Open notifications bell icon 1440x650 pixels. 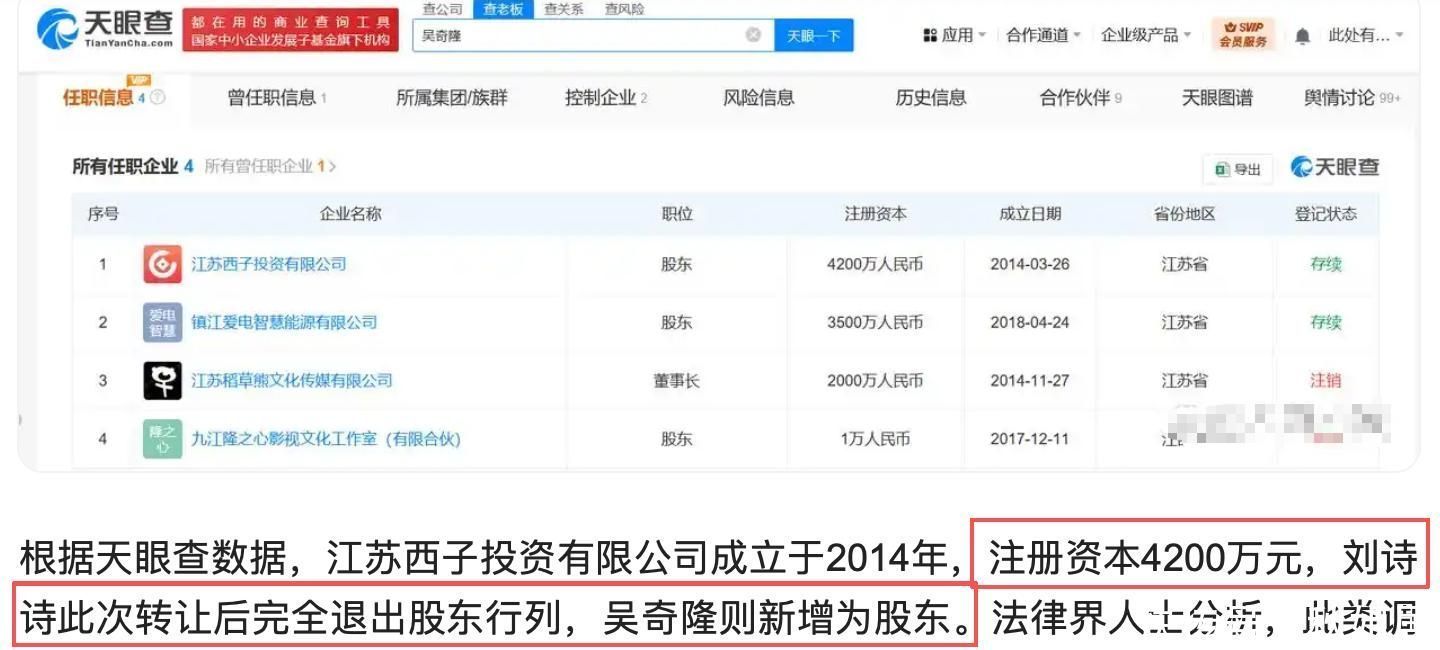click(x=1302, y=36)
